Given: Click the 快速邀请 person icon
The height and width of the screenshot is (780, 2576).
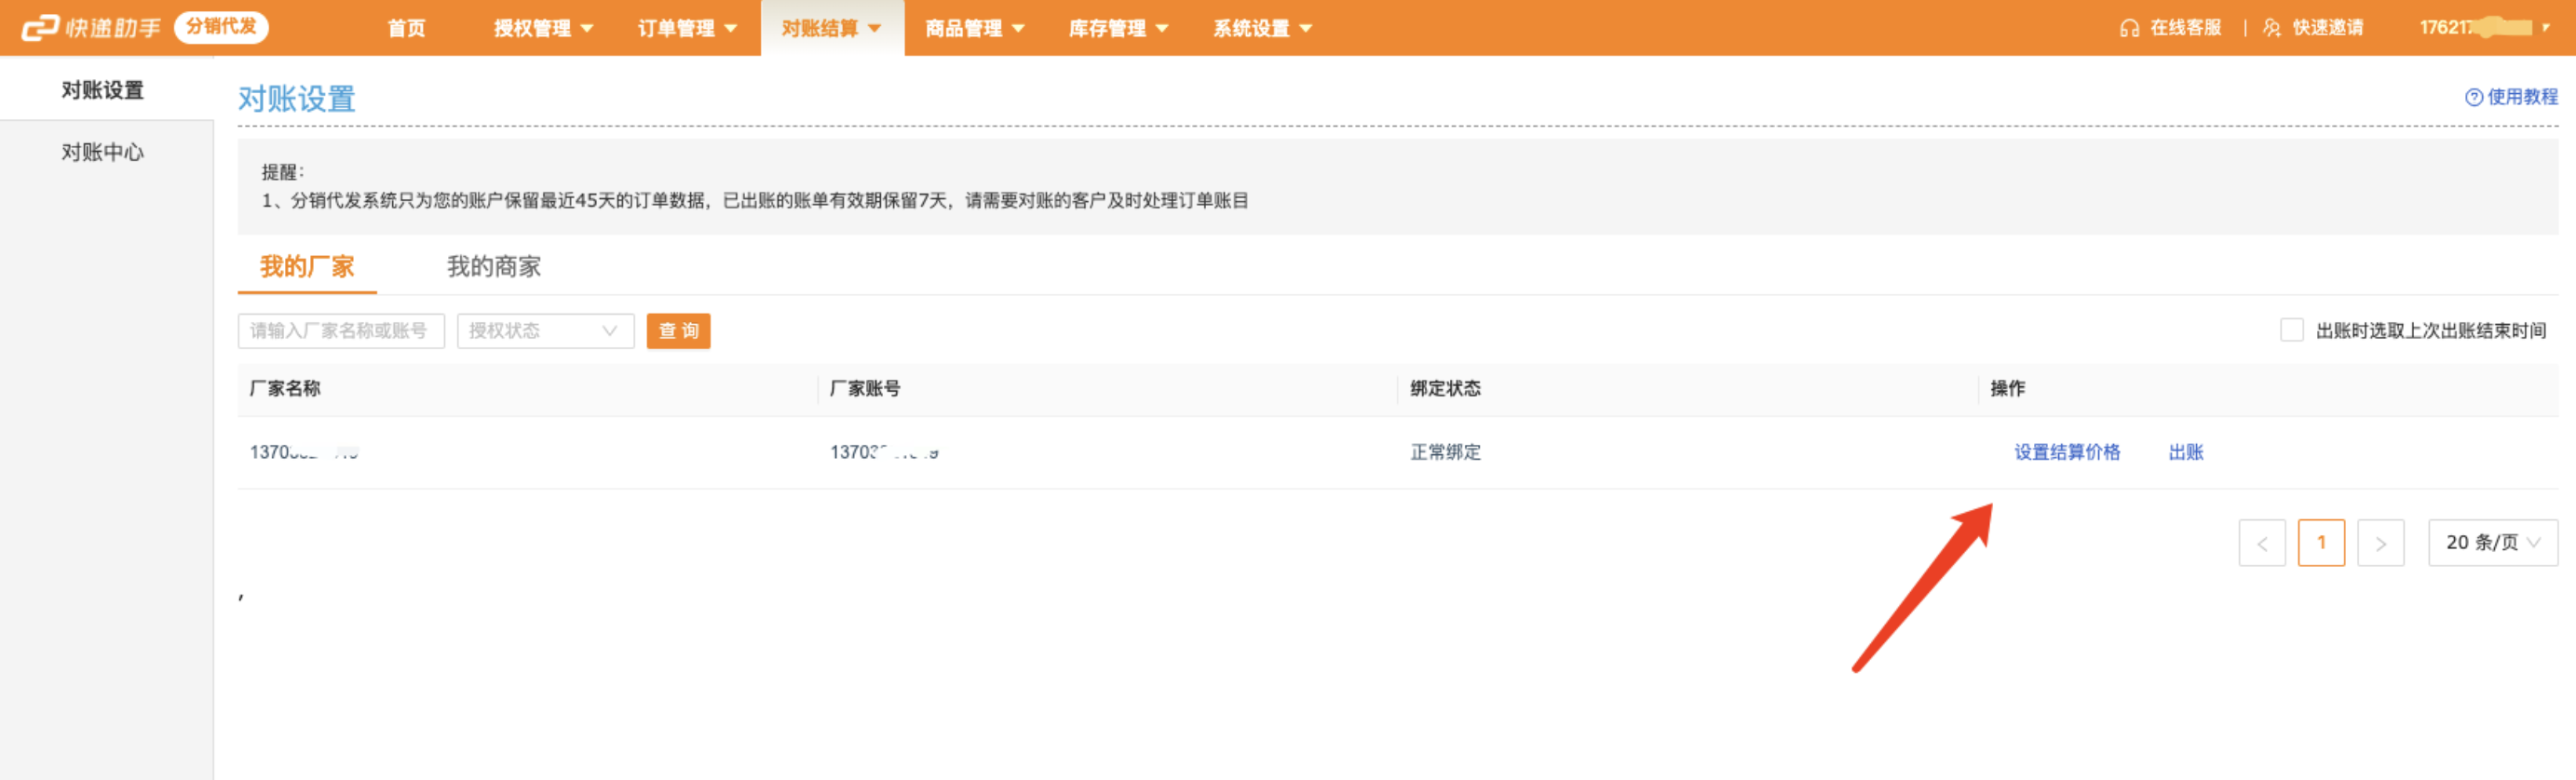Looking at the screenshot, I should tap(2272, 29).
